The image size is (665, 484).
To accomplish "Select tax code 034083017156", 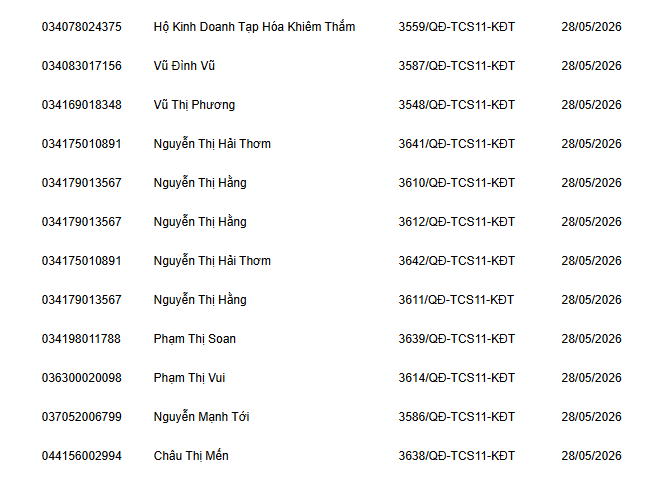I will 81,66.
